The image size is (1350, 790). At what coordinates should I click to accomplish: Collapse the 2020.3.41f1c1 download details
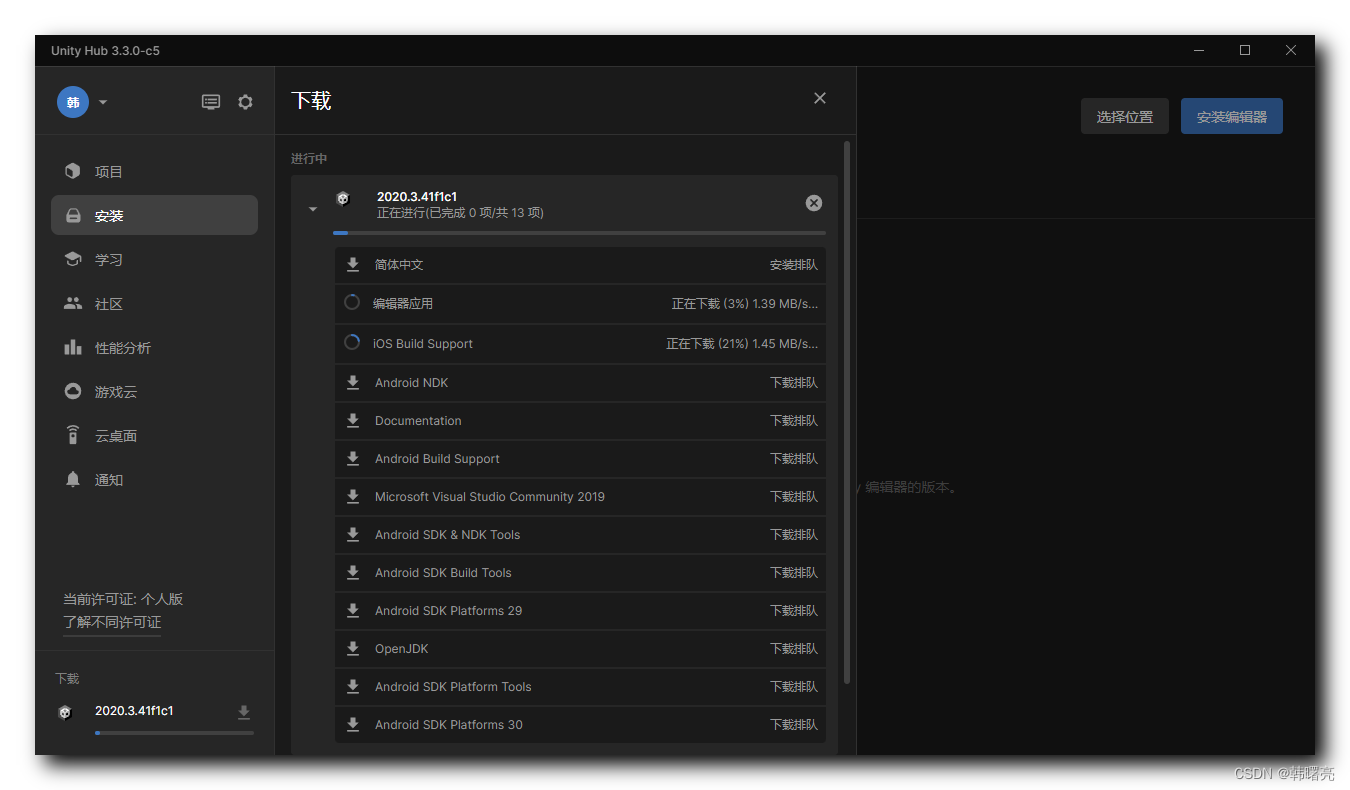pyautogui.click(x=313, y=208)
